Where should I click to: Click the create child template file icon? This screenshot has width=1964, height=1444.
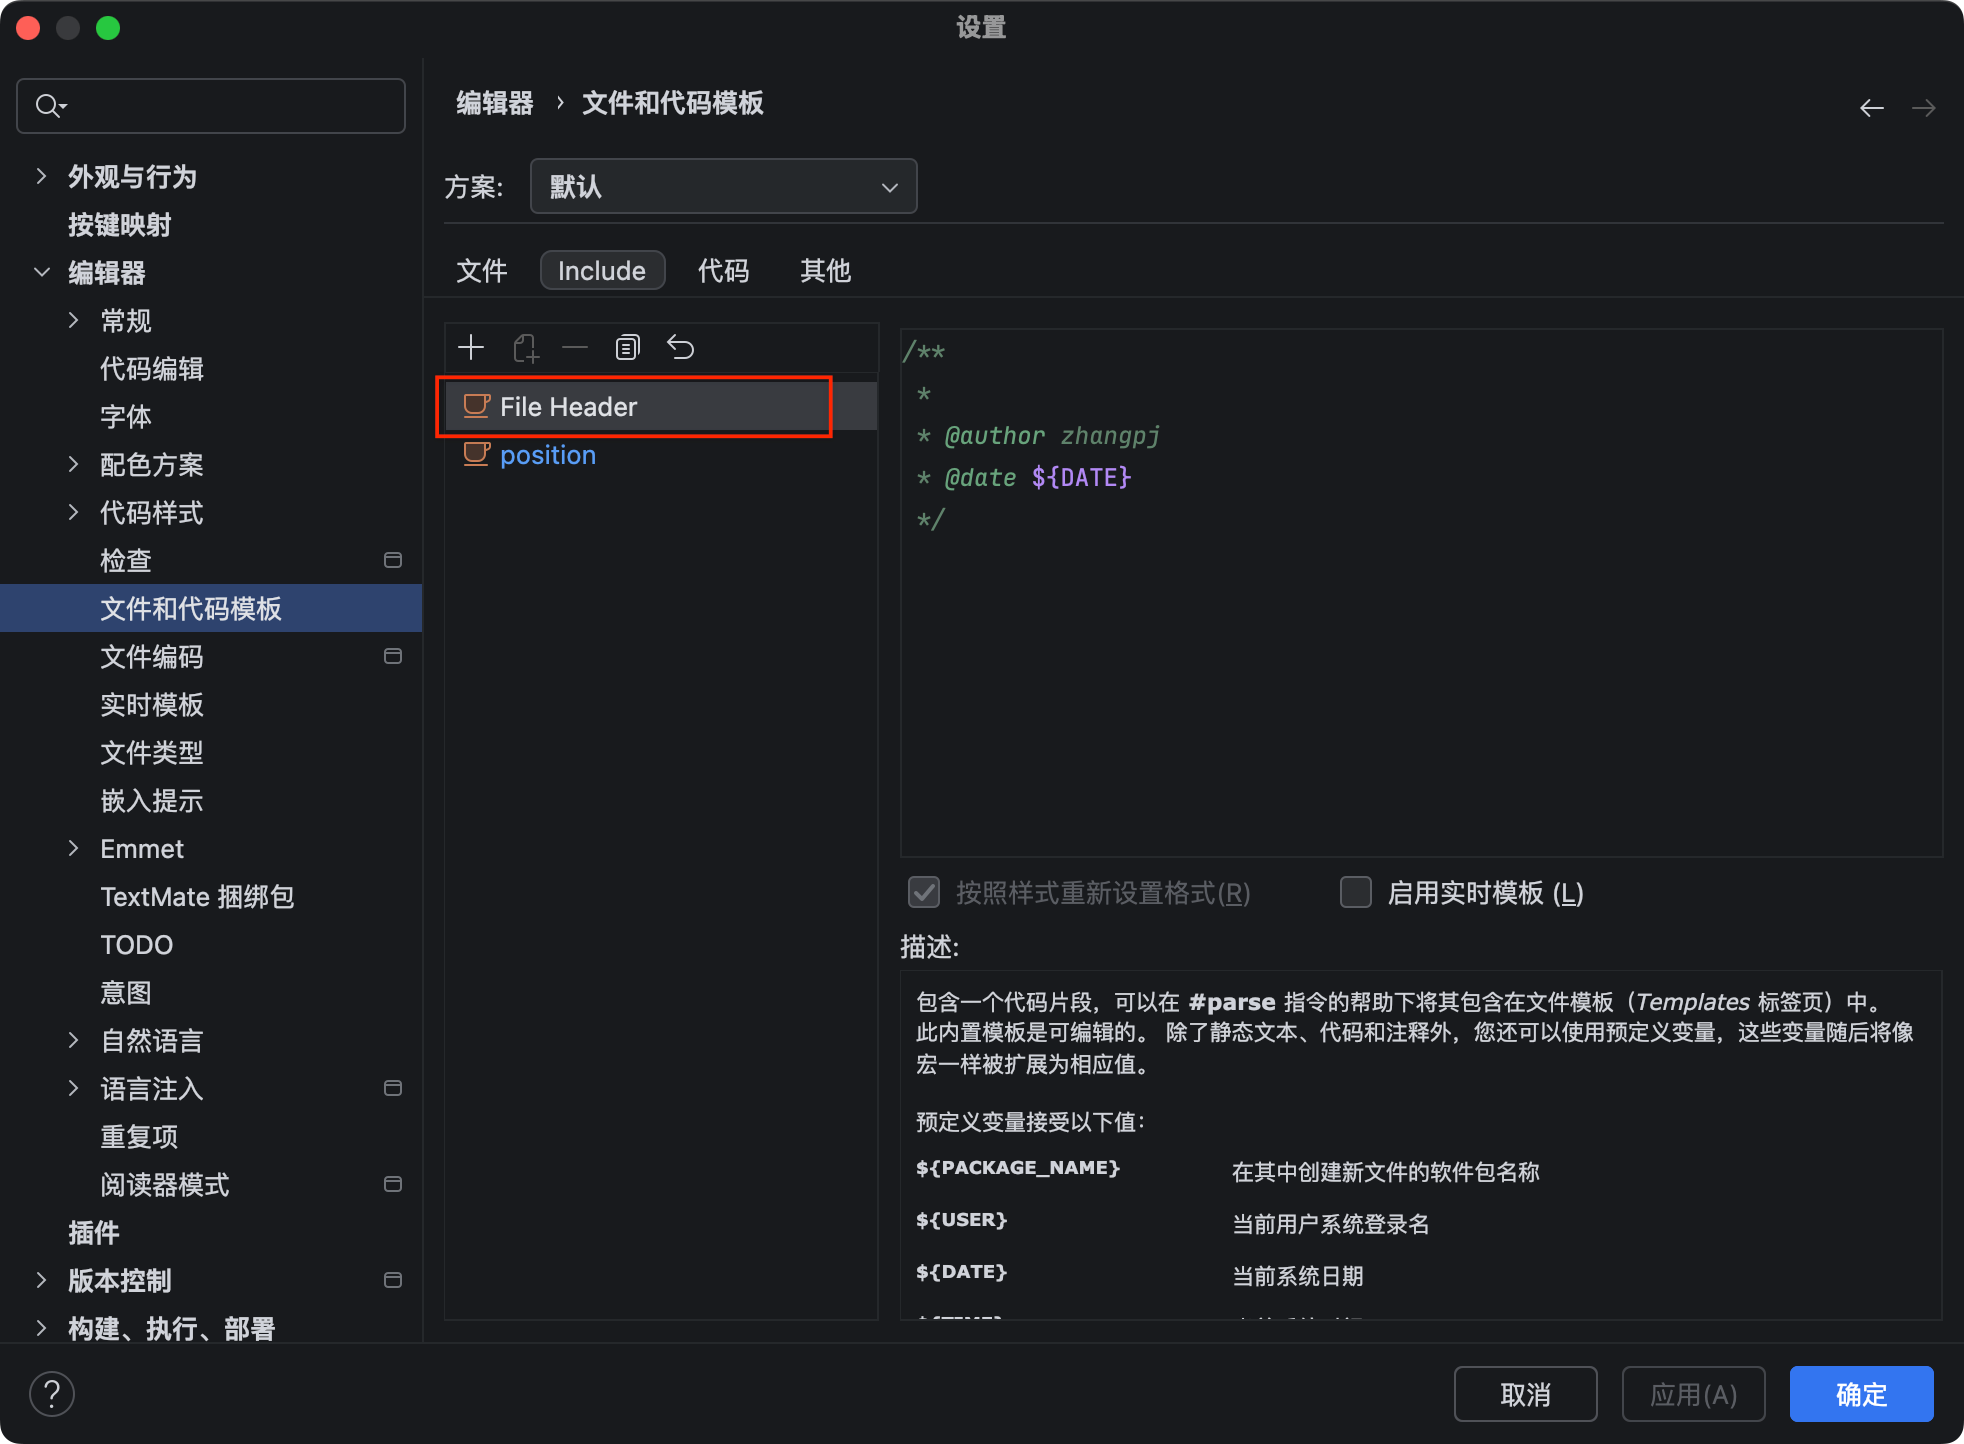point(525,348)
